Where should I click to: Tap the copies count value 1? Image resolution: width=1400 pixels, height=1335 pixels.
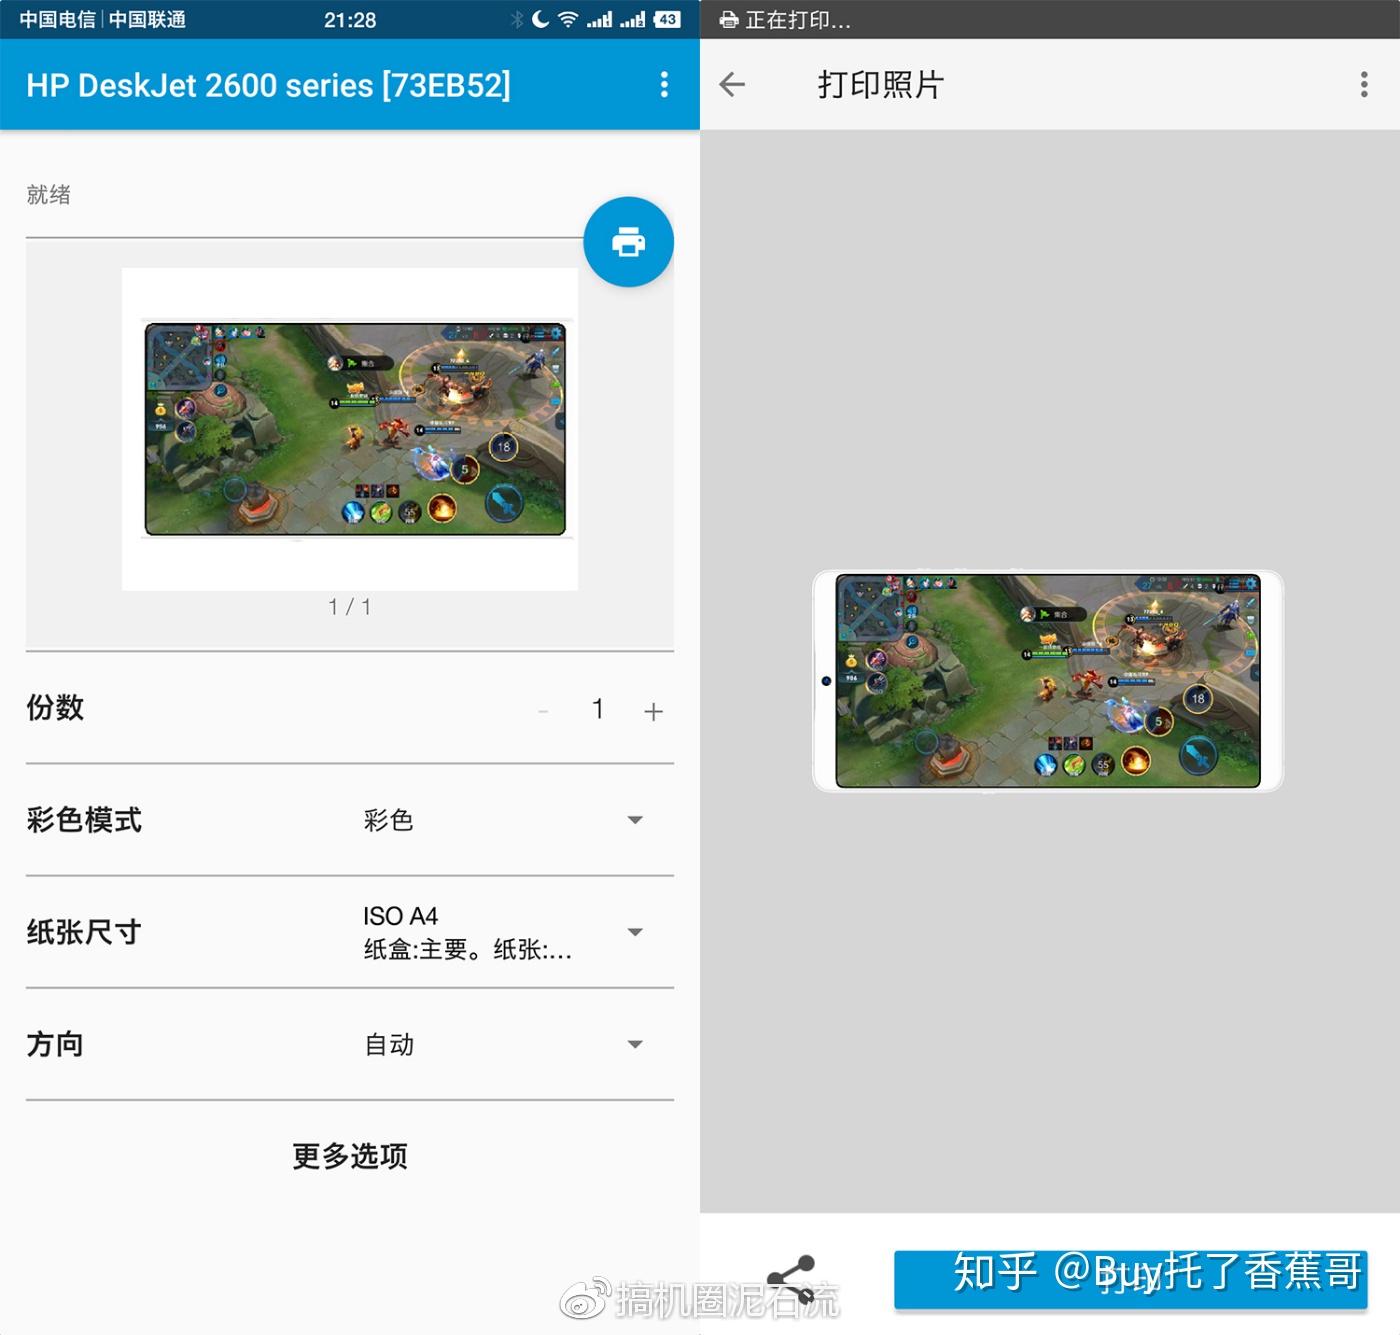597,709
